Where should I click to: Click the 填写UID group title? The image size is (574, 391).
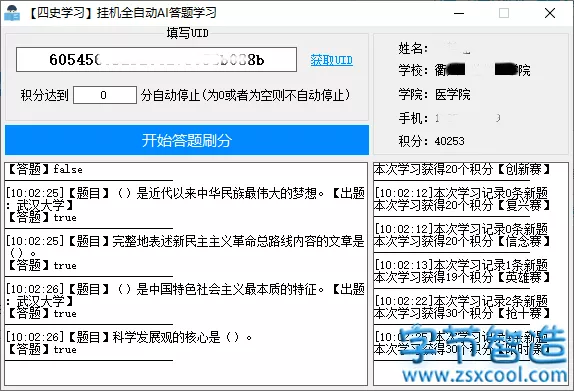(x=187, y=33)
